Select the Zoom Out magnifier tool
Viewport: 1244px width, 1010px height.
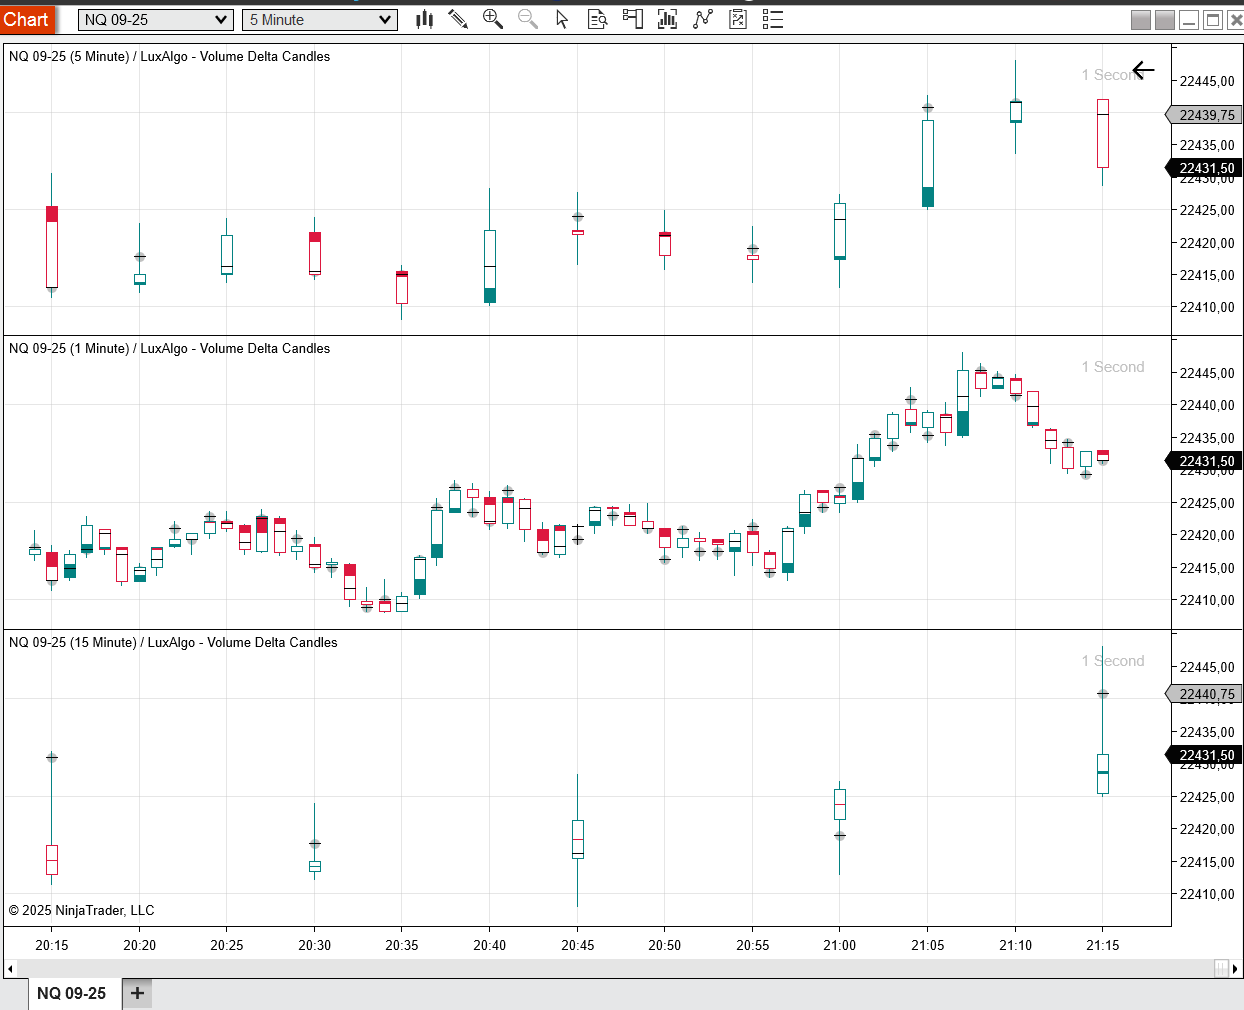[528, 19]
